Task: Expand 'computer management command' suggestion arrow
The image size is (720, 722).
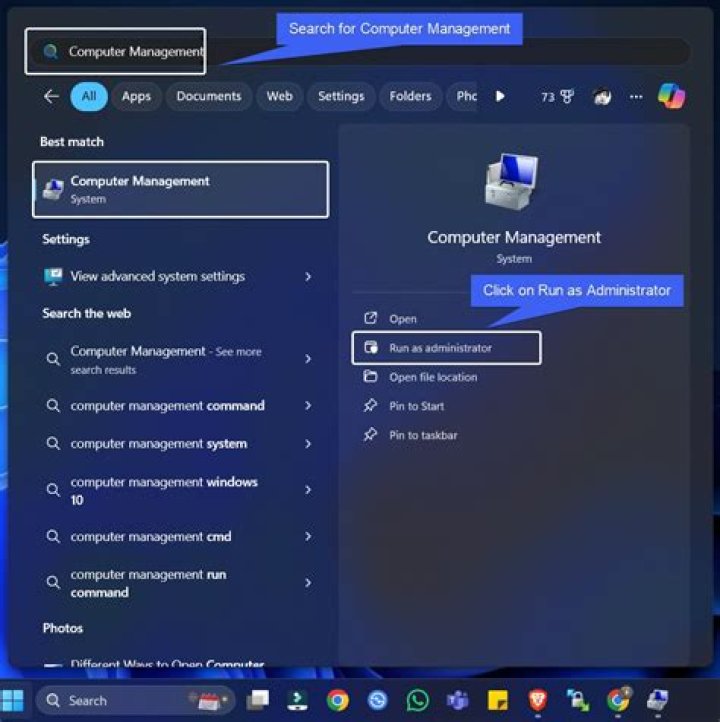Action: click(308, 406)
